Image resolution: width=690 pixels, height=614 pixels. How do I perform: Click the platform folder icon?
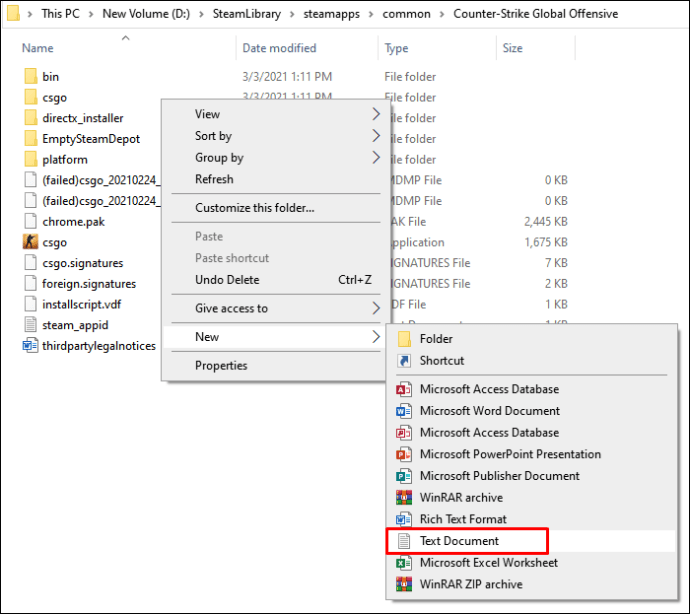[x=30, y=159]
